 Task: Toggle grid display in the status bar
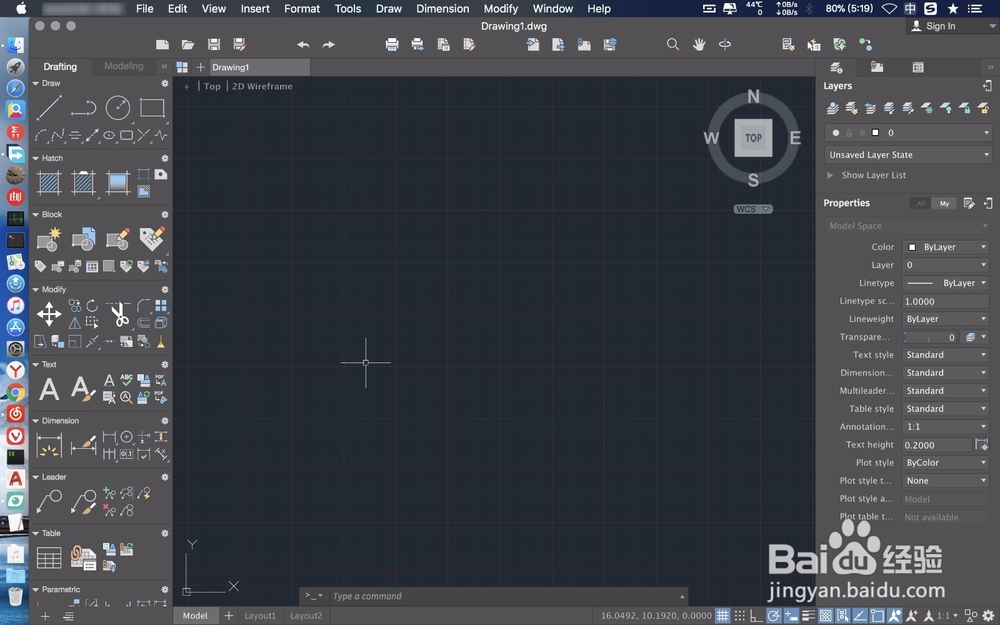click(x=723, y=615)
